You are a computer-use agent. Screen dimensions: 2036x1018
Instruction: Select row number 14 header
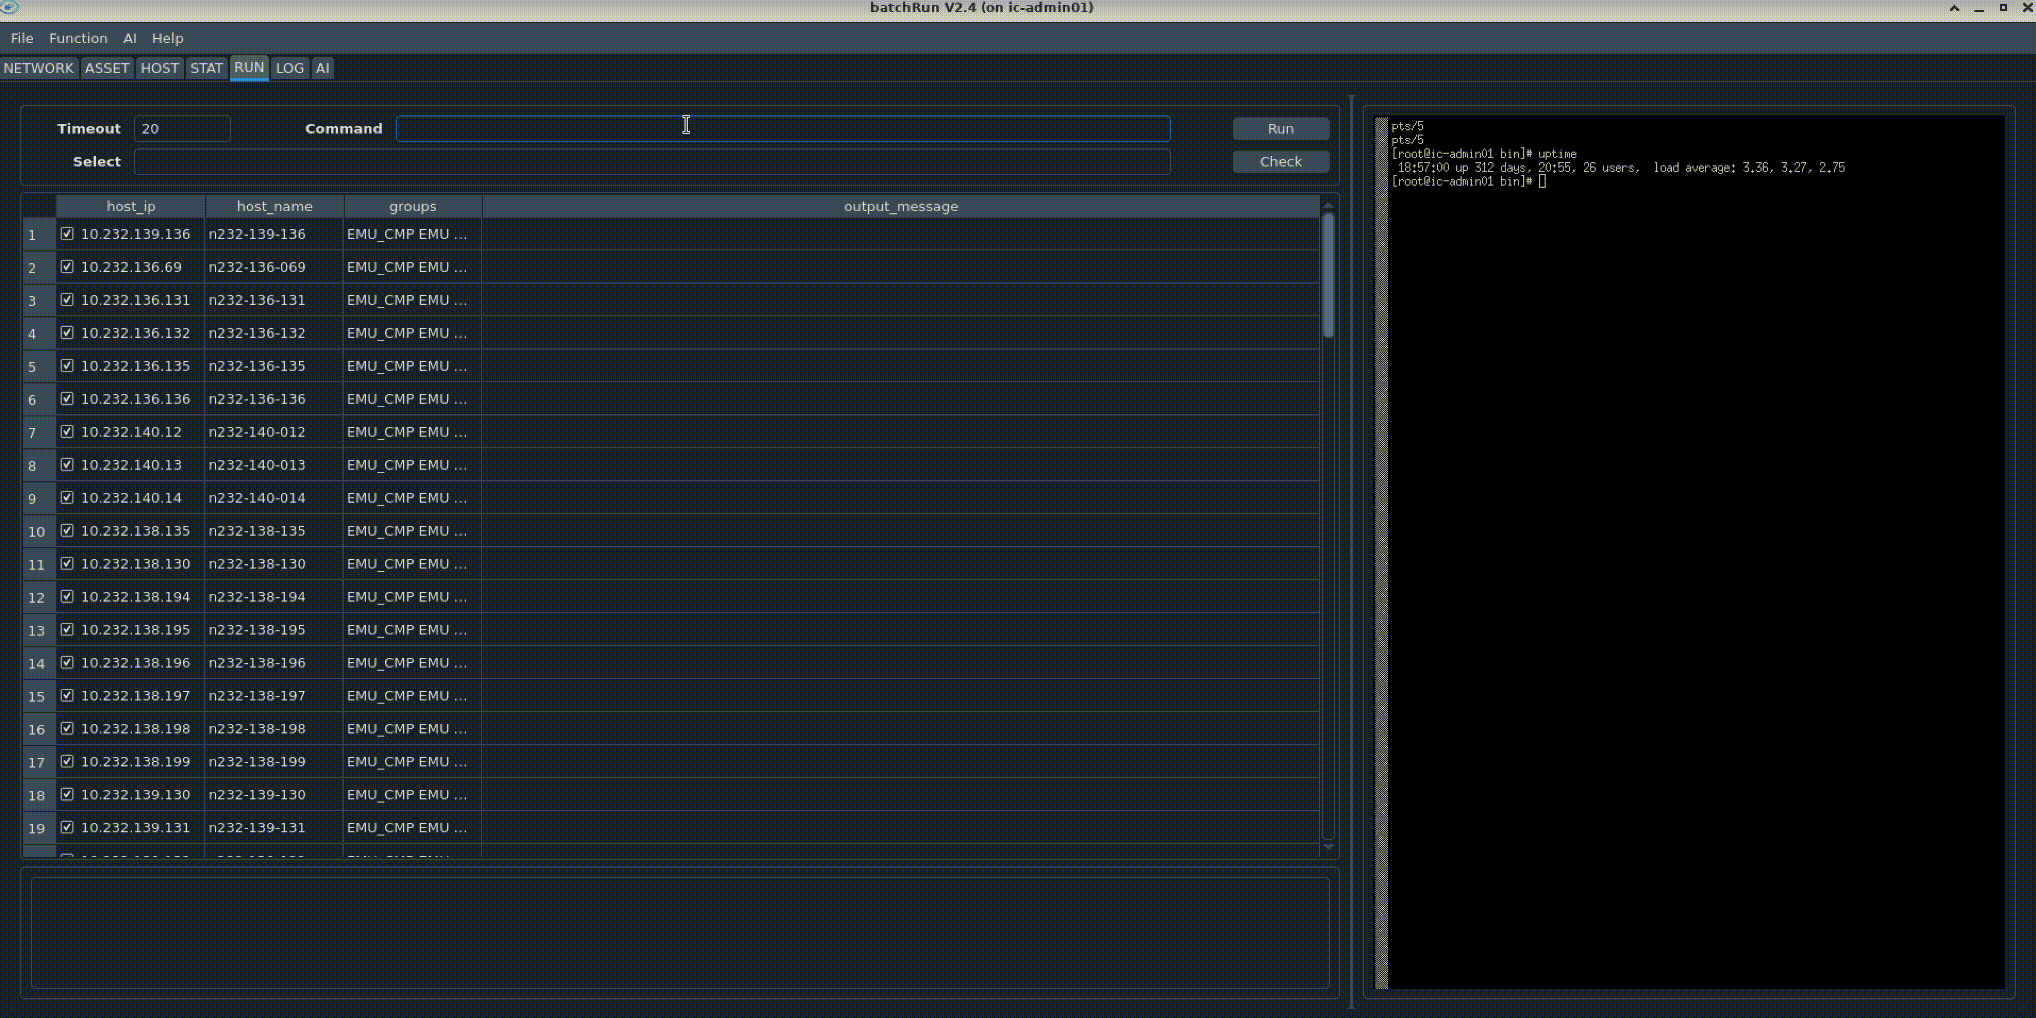click(x=39, y=663)
